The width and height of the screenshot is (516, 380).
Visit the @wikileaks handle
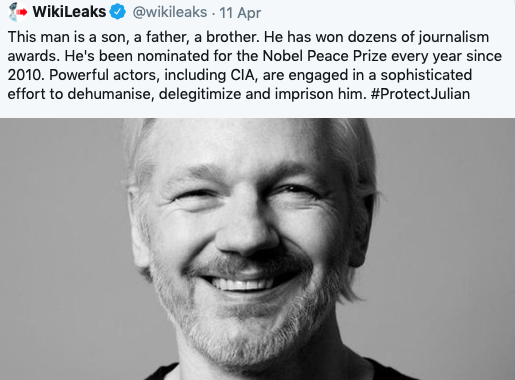coord(170,12)
